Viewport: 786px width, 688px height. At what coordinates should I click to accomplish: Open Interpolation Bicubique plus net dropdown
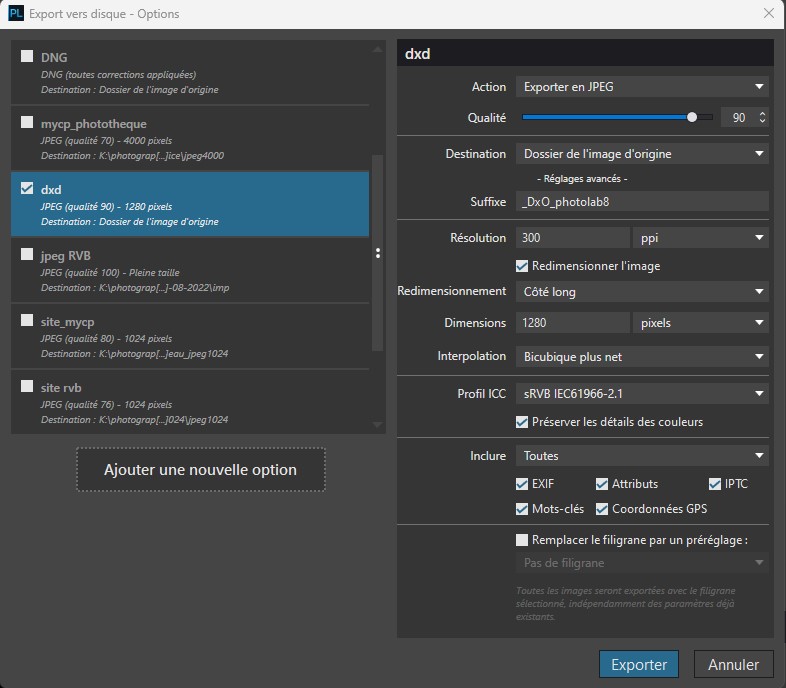(x=642, y=357)
